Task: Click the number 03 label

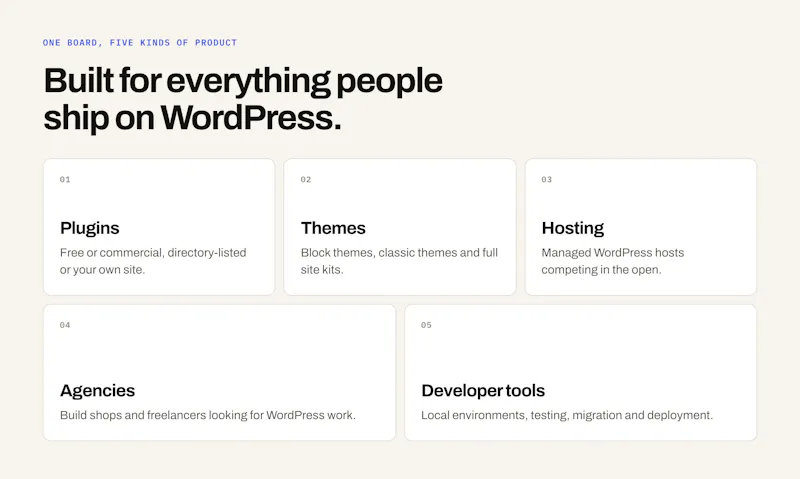Action: (x=546, y=180)
